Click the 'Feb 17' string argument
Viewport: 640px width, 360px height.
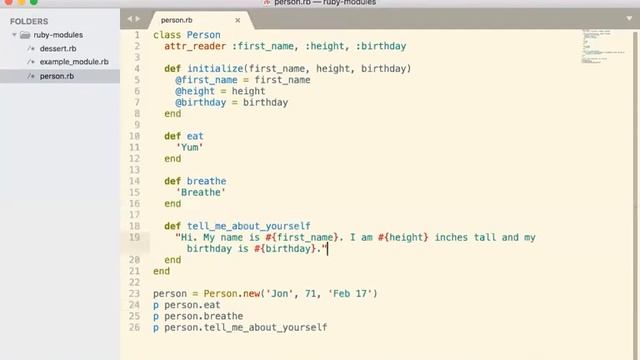(350, 293)
